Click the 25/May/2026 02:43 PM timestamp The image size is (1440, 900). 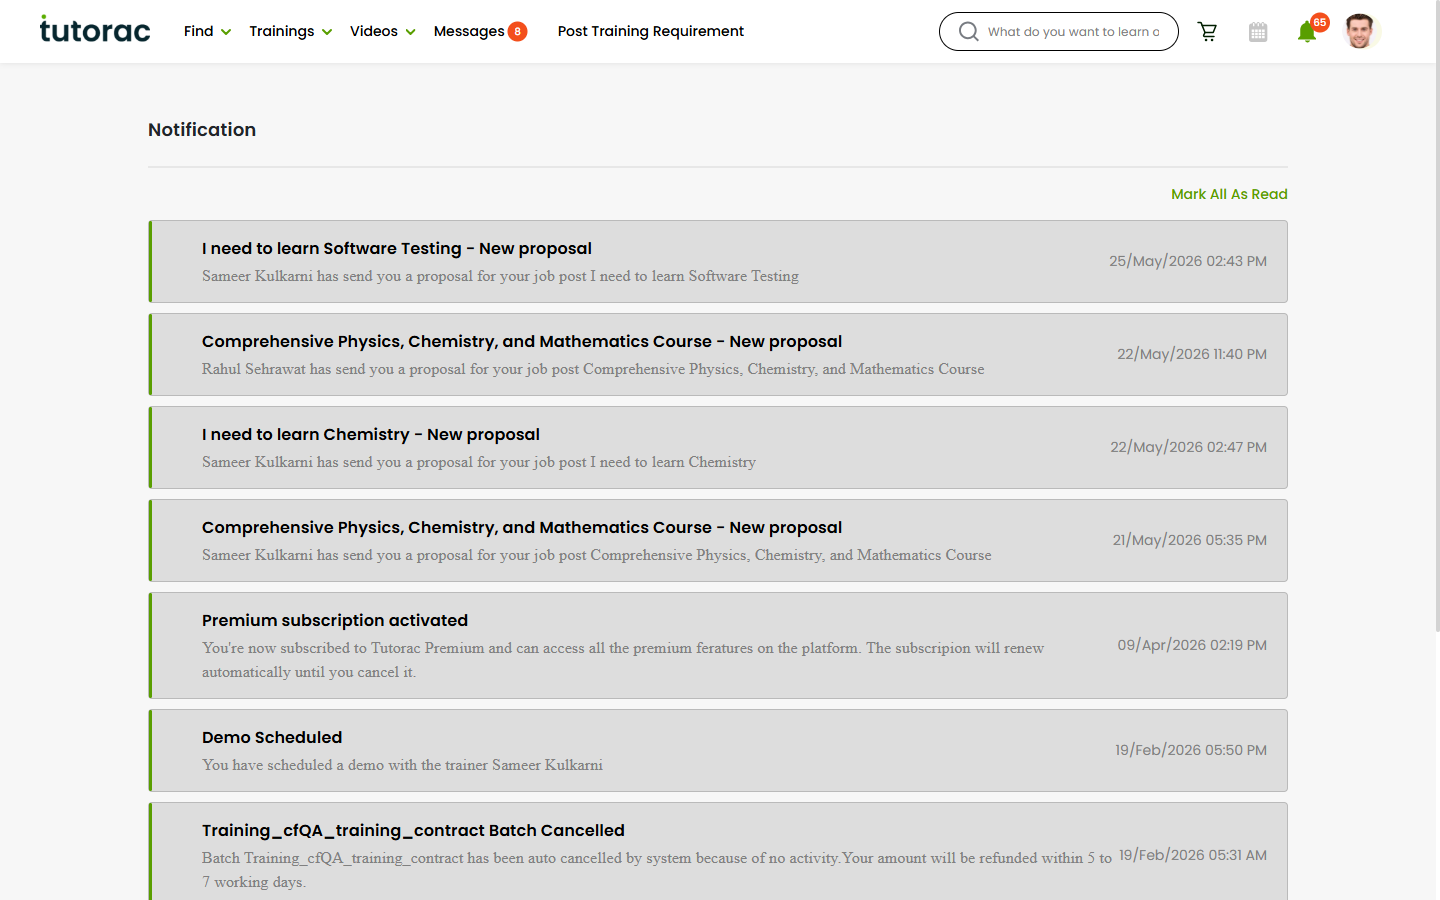point(1188,261)
